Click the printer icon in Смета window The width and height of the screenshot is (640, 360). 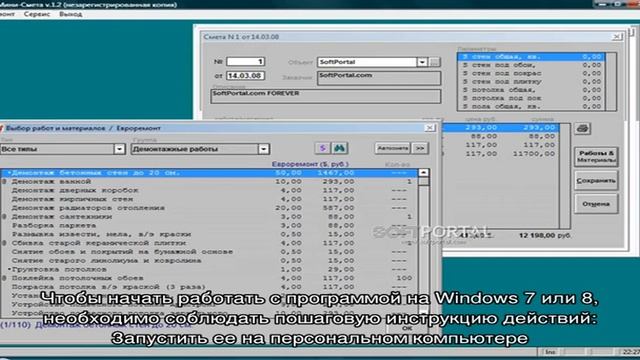(x=582, y=129)
